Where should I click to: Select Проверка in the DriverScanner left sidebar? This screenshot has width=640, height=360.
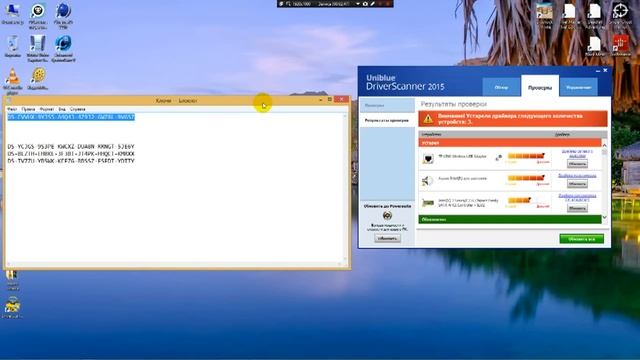pos(387,105)
